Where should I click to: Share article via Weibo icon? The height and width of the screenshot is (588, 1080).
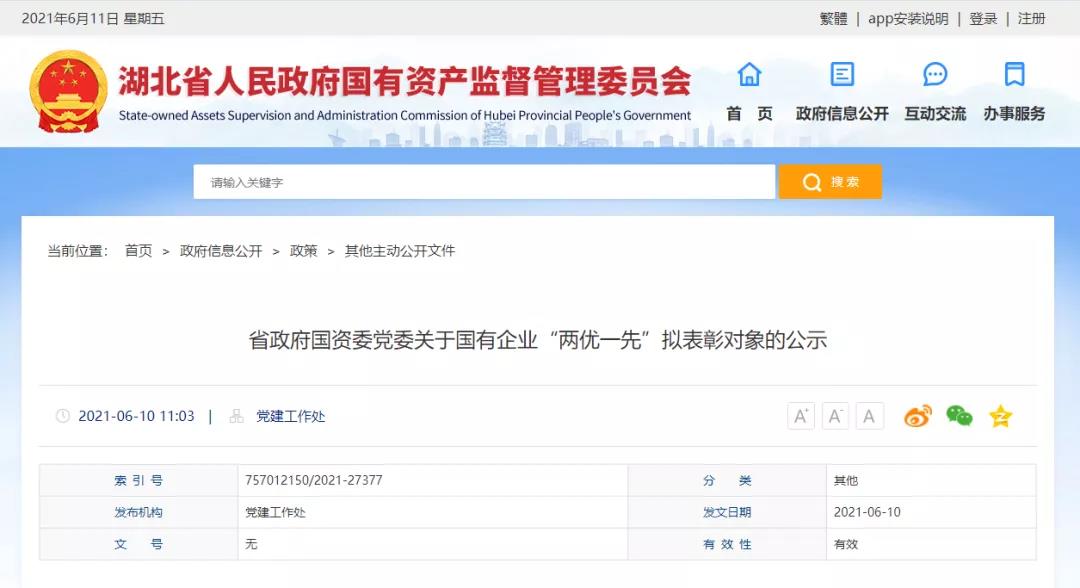[x=917, y=416]
